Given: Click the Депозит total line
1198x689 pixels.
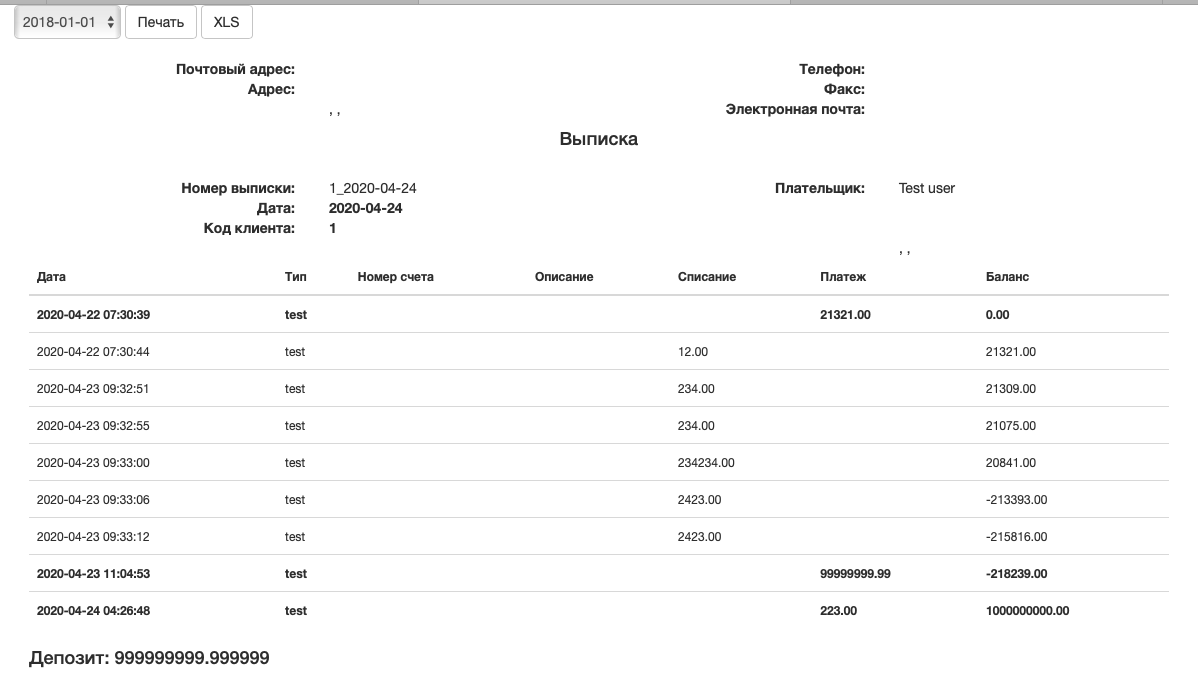Looking at the screenshot, I should [149, 658].
